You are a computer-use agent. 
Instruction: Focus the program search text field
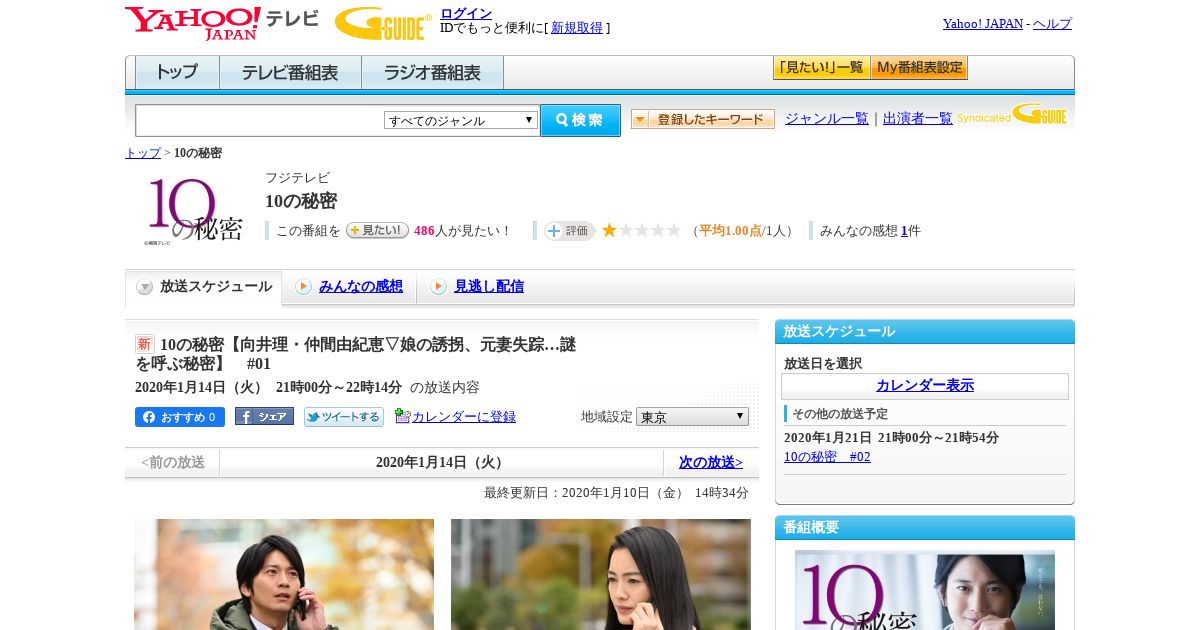coord(260,120)
